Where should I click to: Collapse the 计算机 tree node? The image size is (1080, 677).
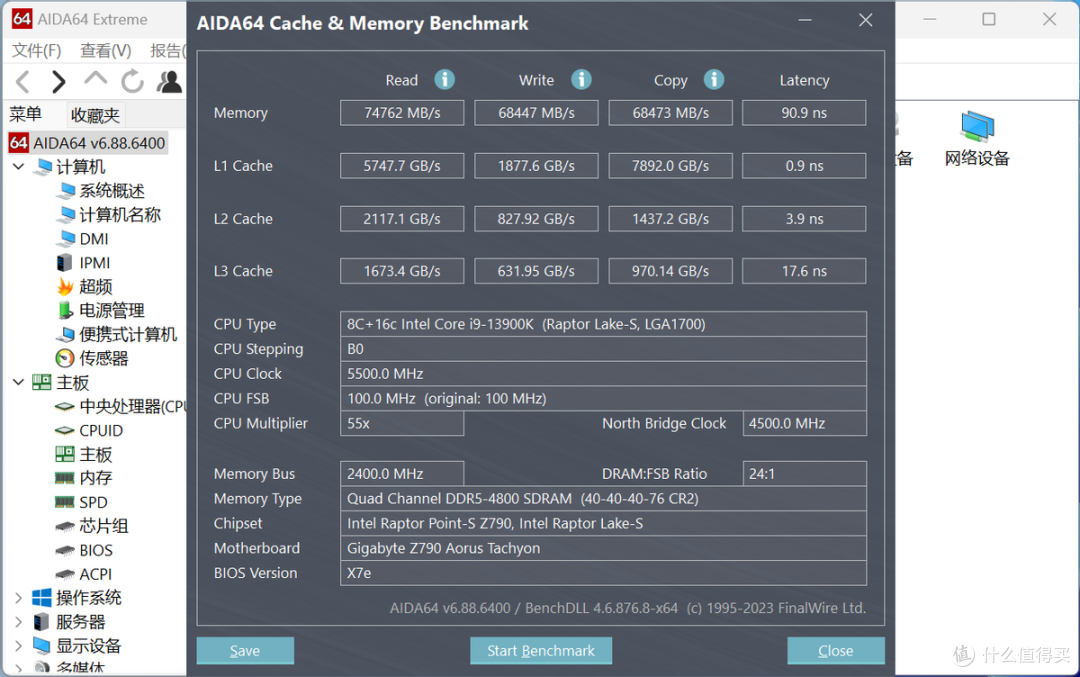pos(19,167)
